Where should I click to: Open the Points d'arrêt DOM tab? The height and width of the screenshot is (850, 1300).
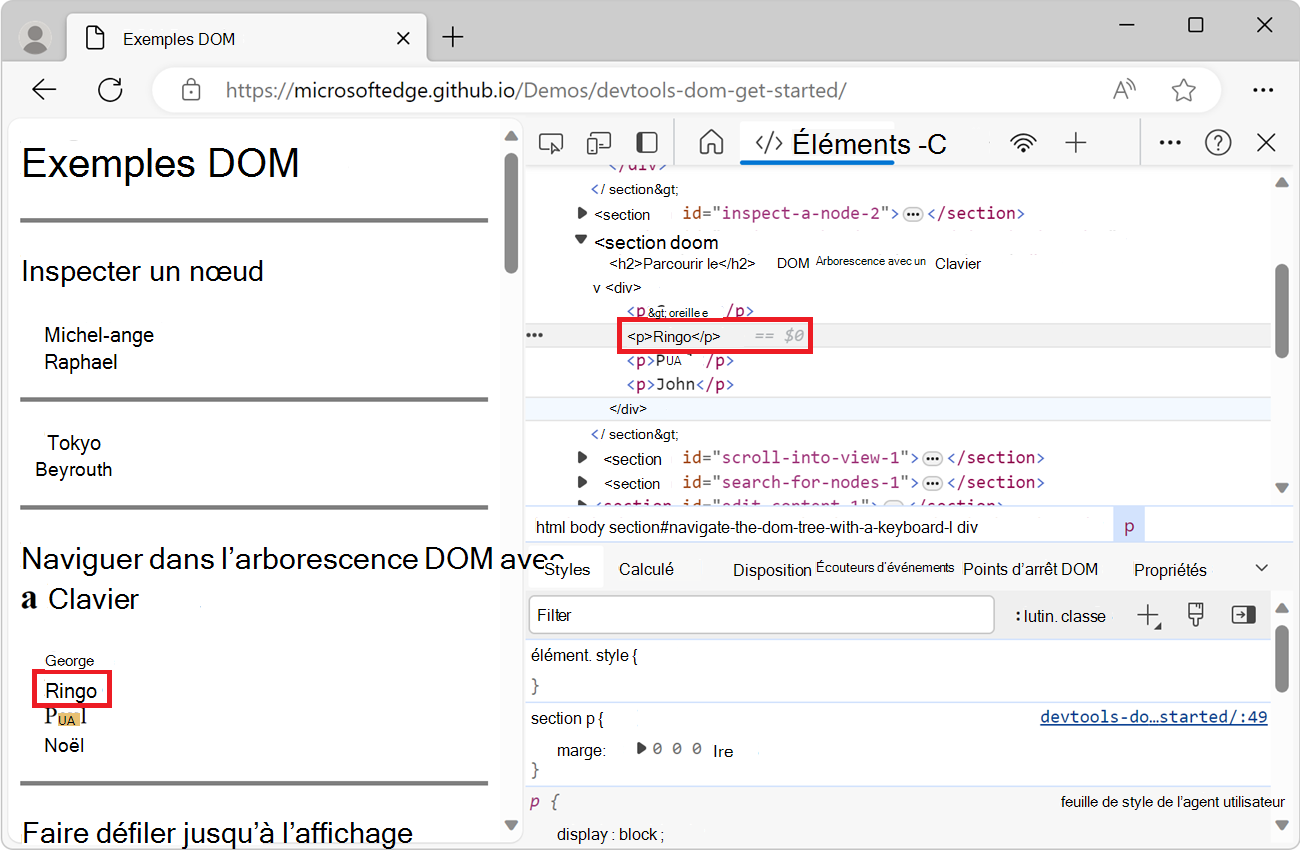pos(1030,569)
